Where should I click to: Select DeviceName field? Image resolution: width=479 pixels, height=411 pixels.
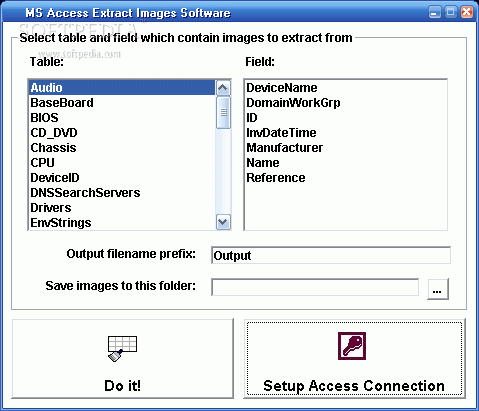tap(345, 88)
